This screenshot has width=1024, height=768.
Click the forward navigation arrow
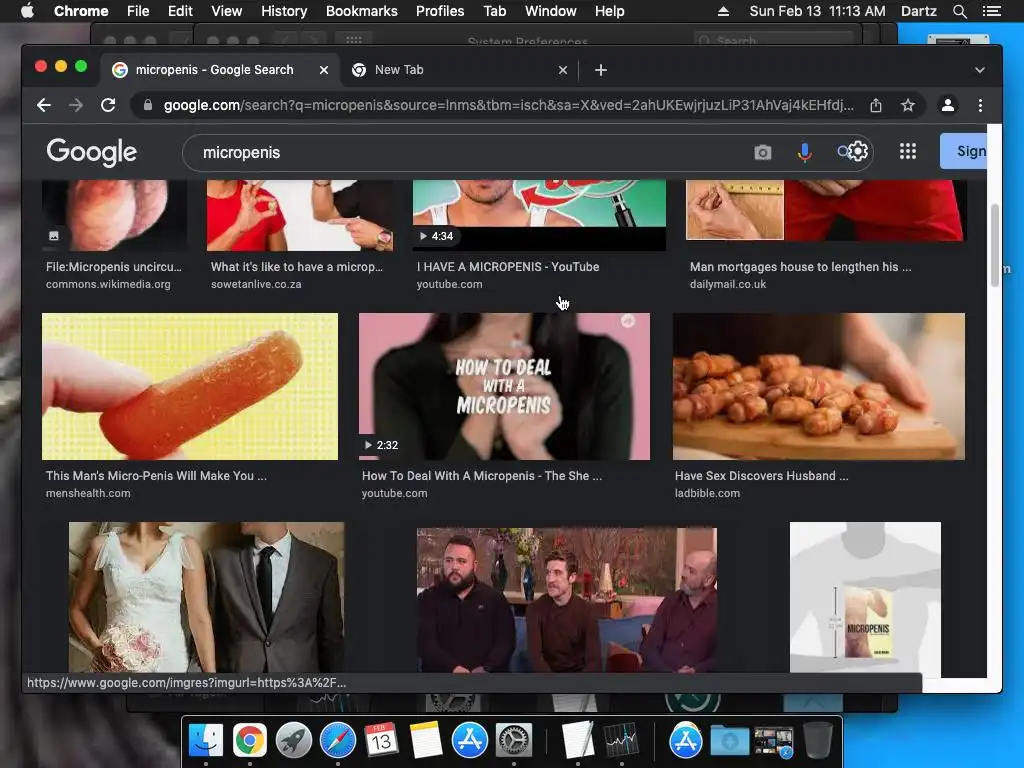(76, 105)
